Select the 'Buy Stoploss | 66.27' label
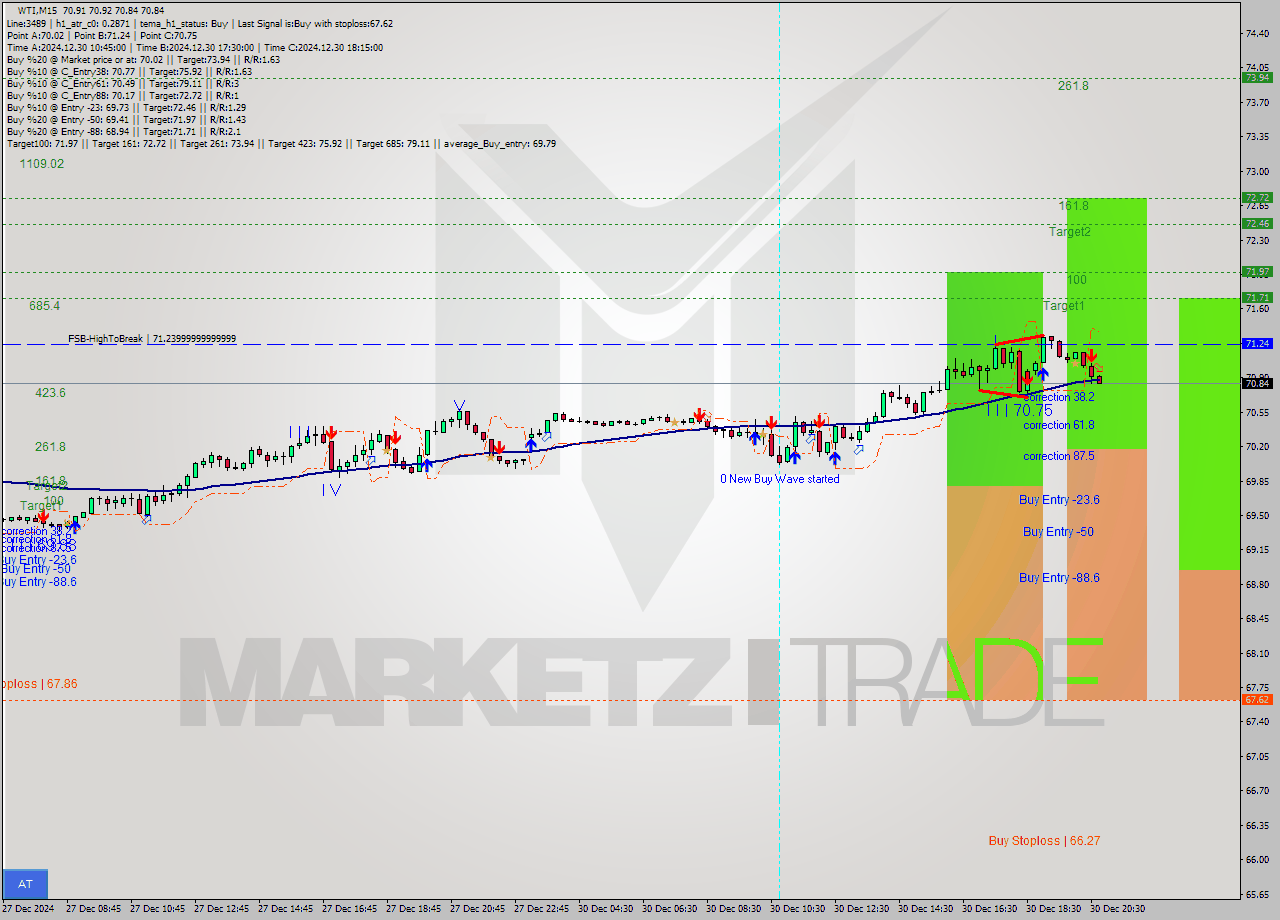 click(x=1044, y=841)
